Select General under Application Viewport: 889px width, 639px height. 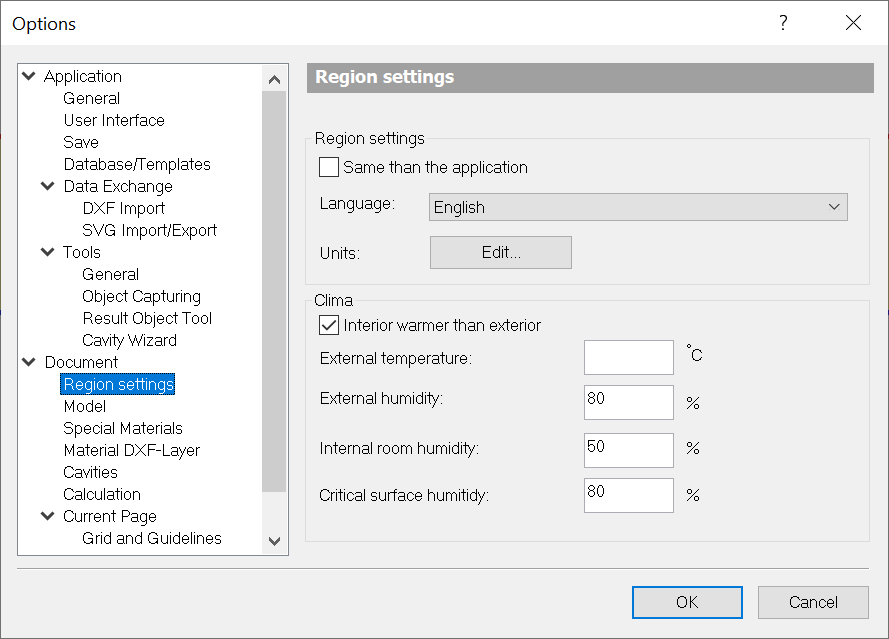pos(91,98)
